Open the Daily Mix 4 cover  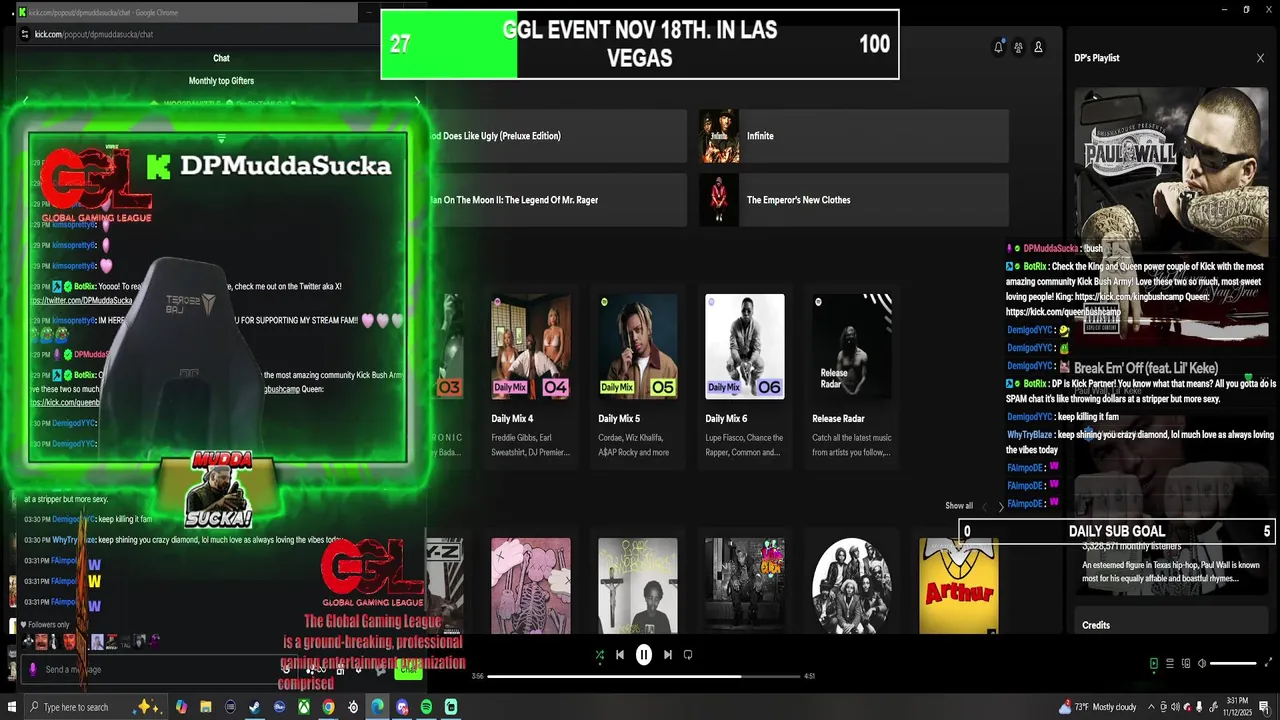531,346
